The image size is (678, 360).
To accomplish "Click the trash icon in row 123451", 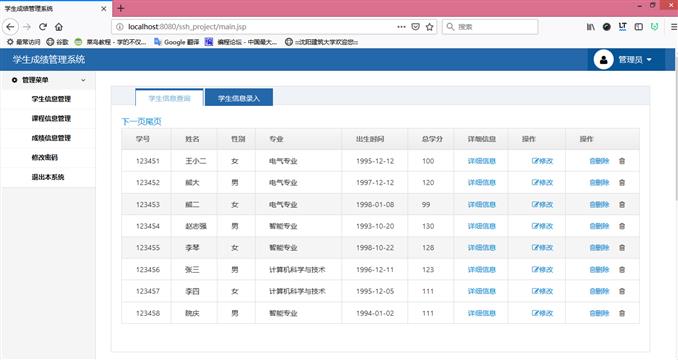I will 622,161.
